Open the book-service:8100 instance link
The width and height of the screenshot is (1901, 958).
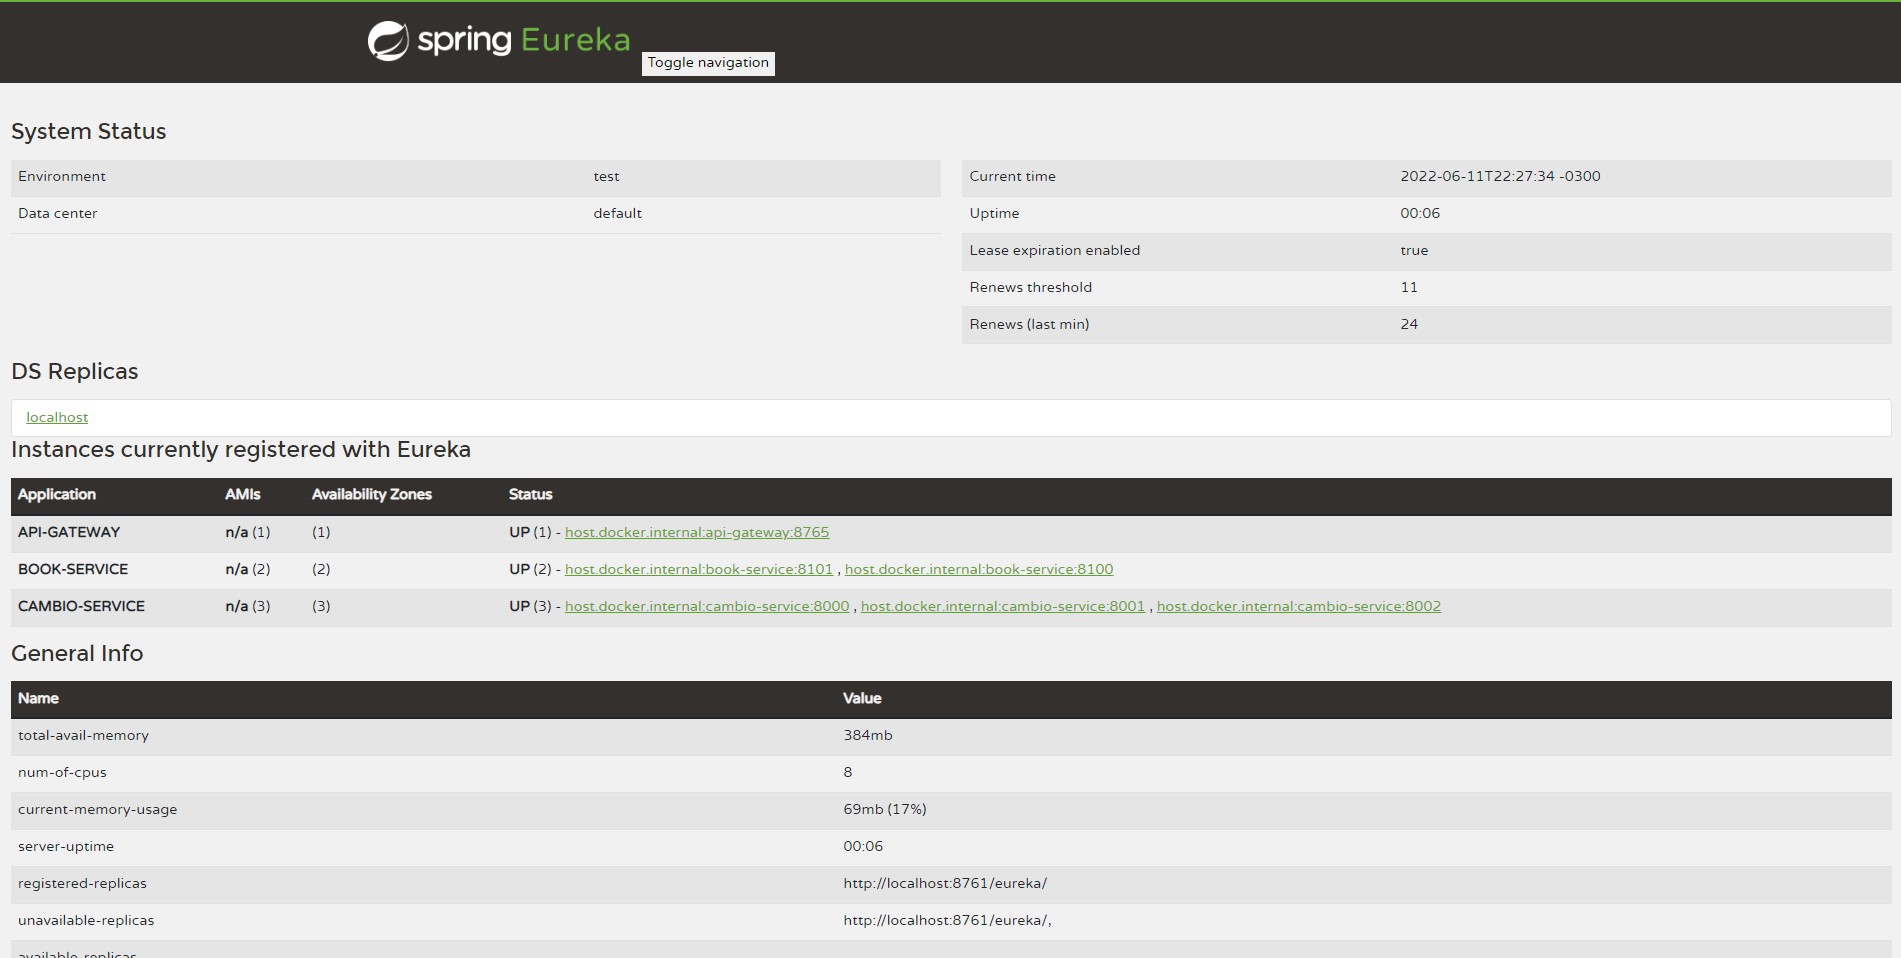coord(979,569)
